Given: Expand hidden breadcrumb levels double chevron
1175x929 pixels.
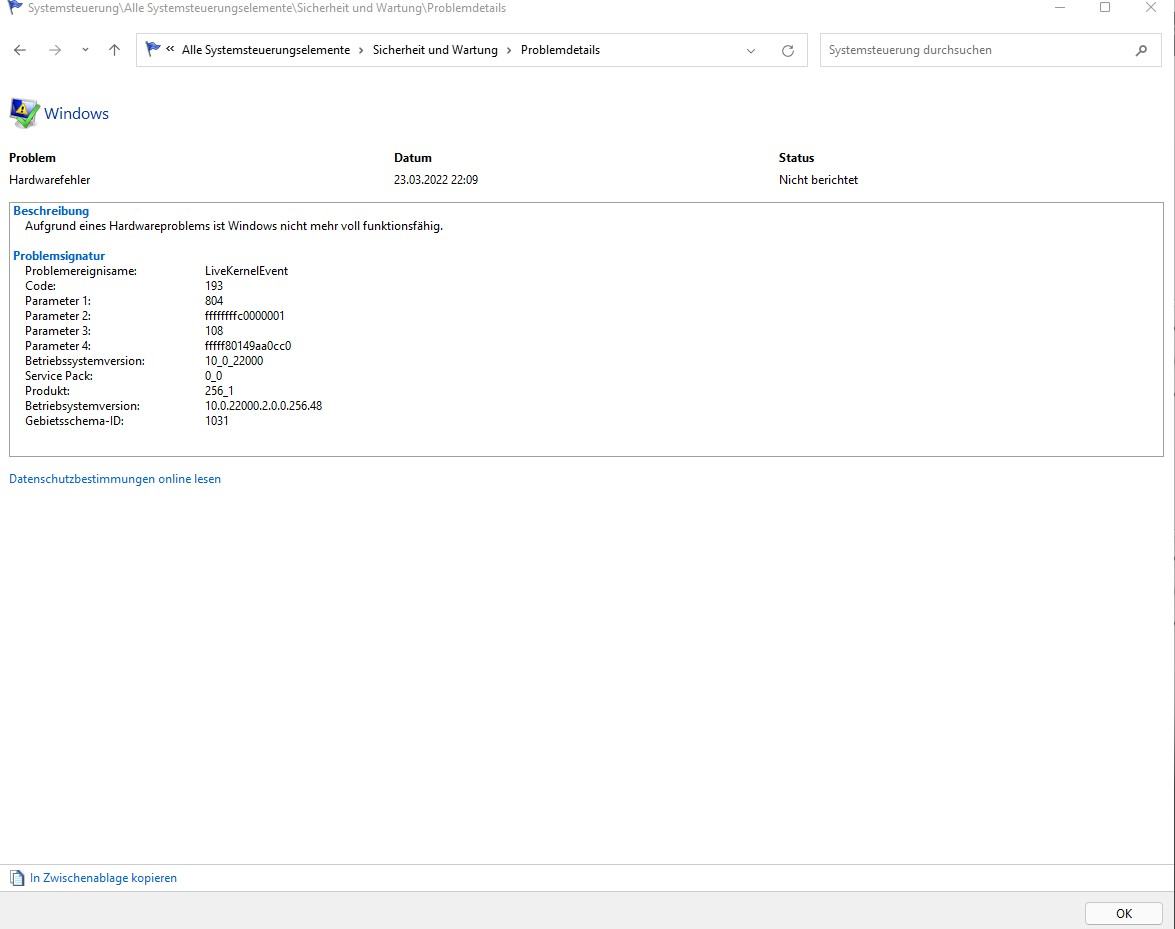Looking at the screenshot, I should pyautogui.click(x=170, y=49).
